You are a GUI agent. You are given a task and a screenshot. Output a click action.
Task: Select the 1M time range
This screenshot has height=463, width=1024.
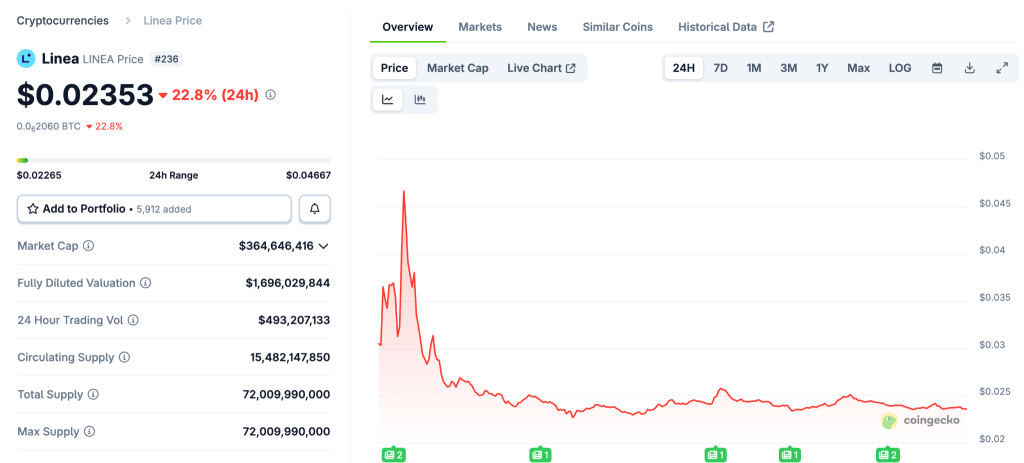click(x=754, y=68)
